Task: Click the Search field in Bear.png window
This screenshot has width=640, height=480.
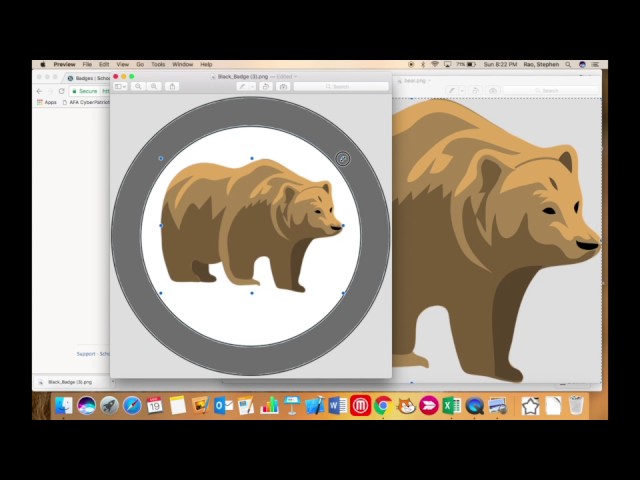Action: pyautogui.click(x=550, y=91)
